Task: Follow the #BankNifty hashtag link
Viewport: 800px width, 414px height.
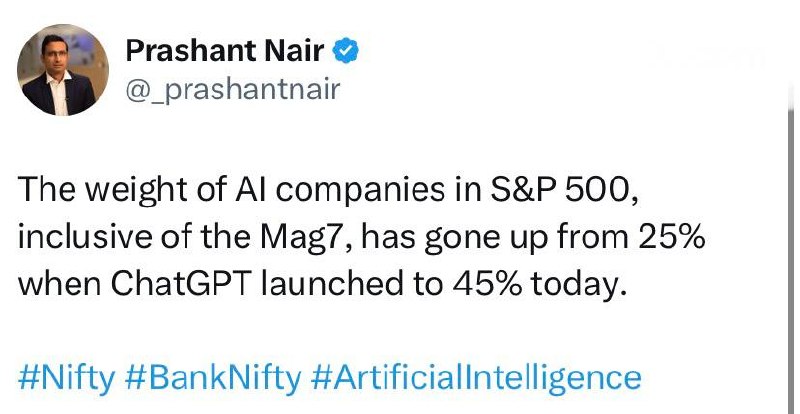Action: click(214, 378)
